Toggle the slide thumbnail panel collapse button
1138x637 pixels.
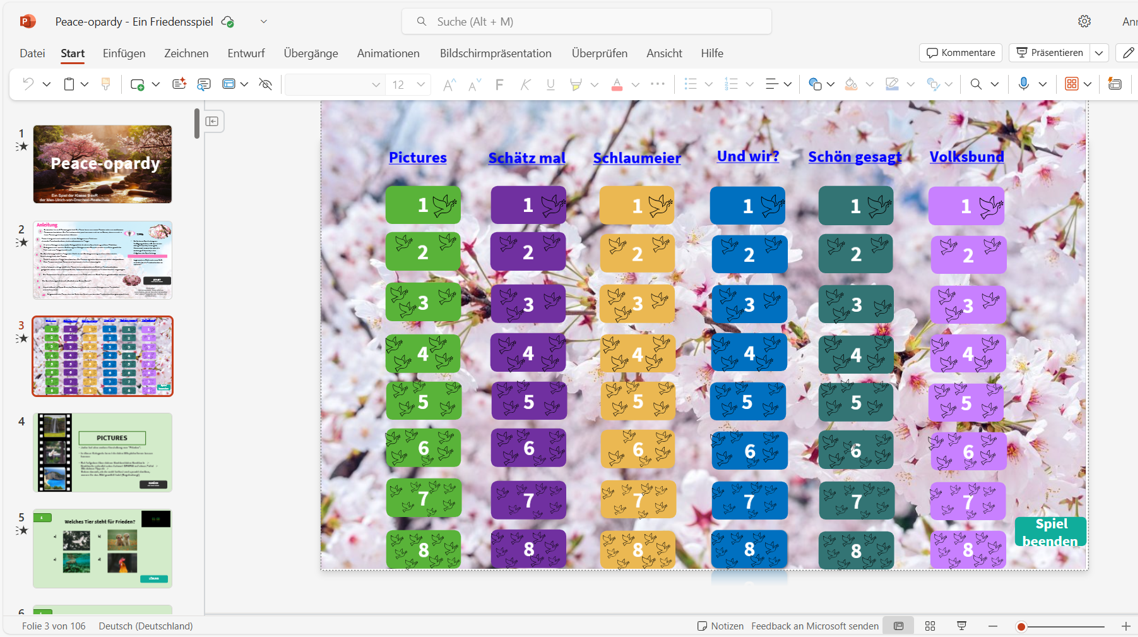click(213, 121)
